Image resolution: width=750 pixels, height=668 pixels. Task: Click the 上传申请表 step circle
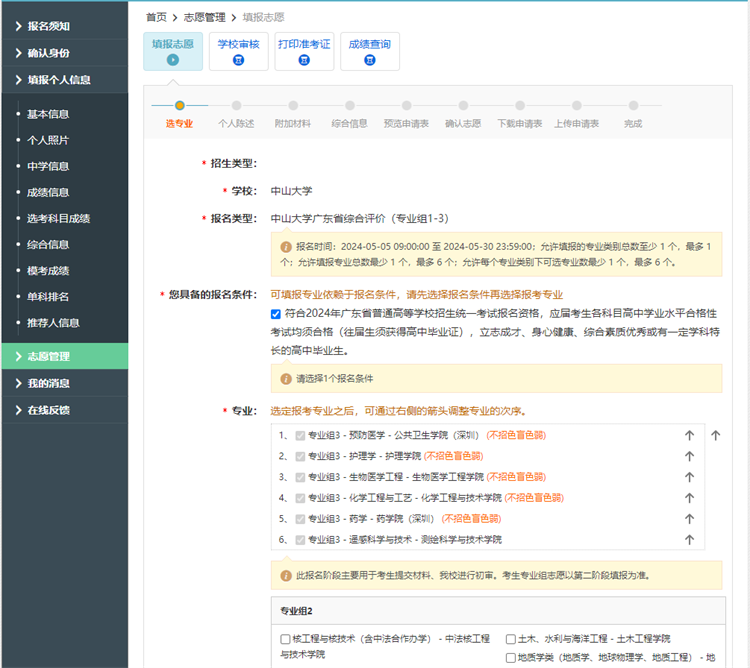[577, 105]
